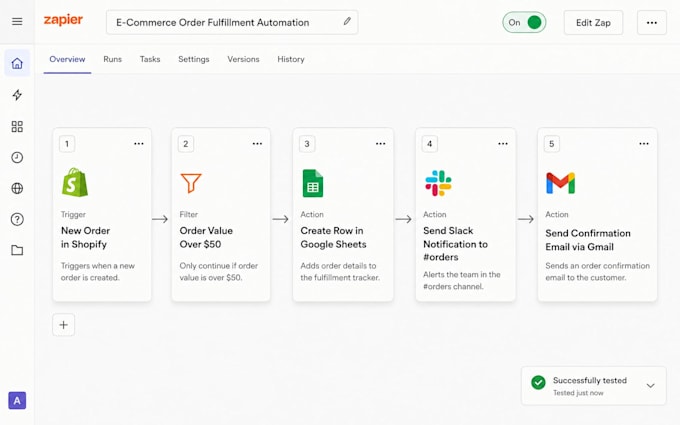Expand the Successfully tested panel chevron
The image size is (680, 425).
(651, 386)
